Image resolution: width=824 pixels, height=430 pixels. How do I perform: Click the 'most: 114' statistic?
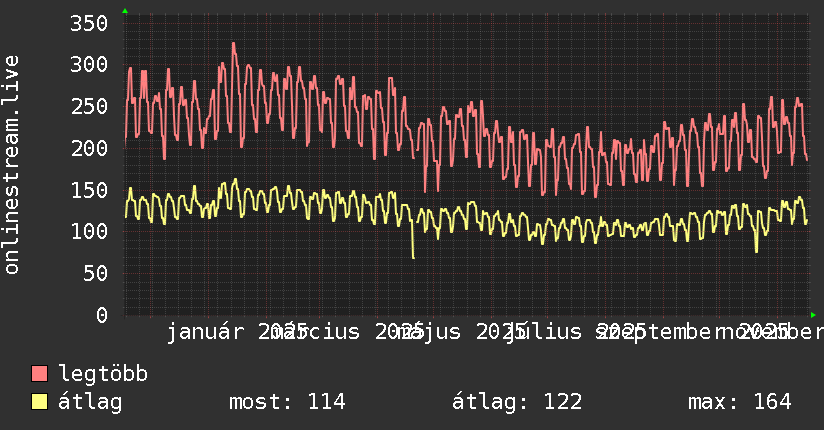point(287,402)
